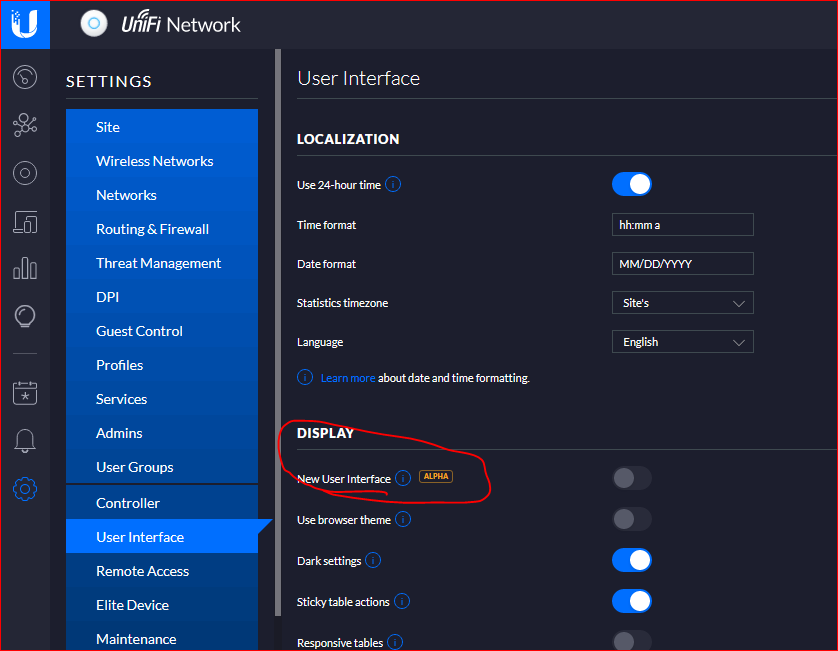Open the Devices icon in sidebar
Screen dimensions: 838x651
click(25, 222)
